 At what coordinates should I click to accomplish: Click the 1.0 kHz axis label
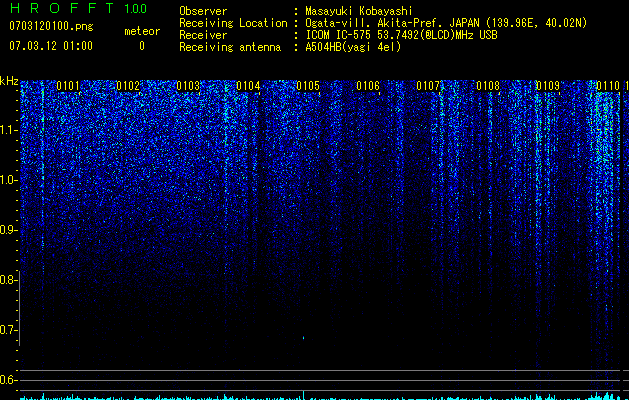point(8,180)
